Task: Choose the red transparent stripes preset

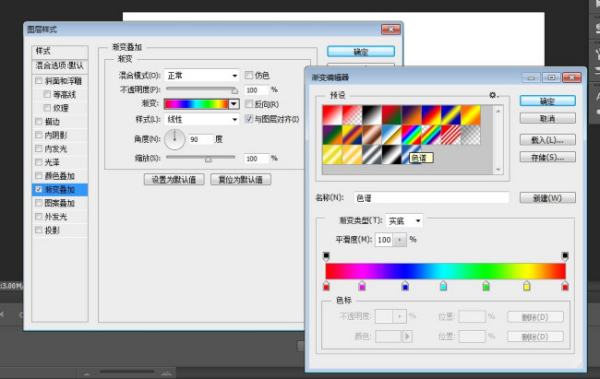Action: (452, 135)
